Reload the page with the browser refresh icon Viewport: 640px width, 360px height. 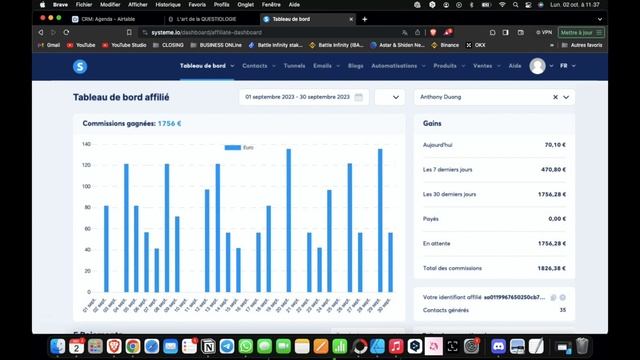point(66,32)
